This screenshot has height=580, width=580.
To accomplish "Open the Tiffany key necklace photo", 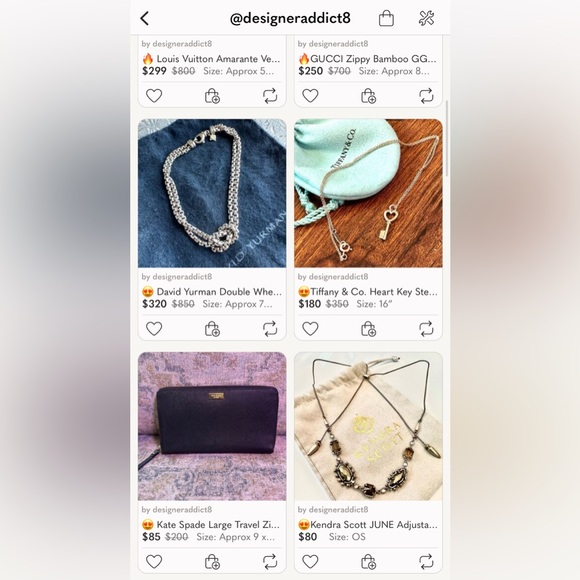I will 368,193.
